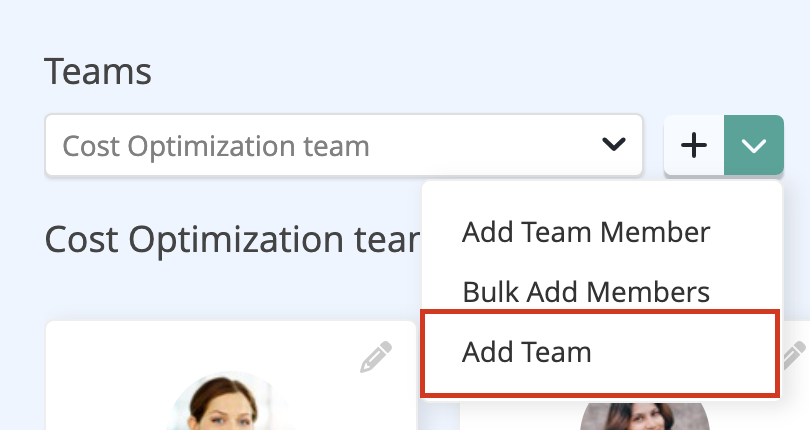Viewport: 810px width, 430px height.
Task: Click the first member's avatar photo
Action: pyautogui.click(x=223, y=401)
